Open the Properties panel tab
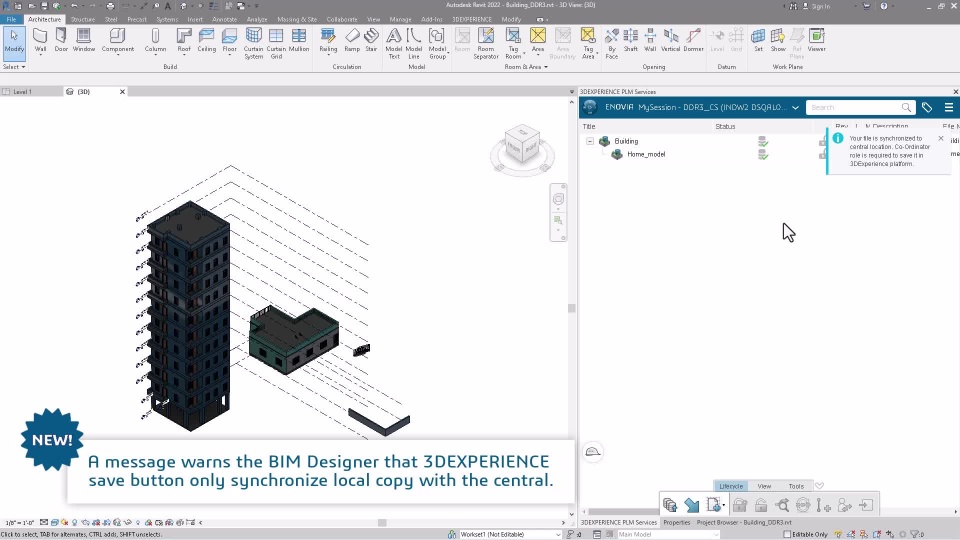Image resolution: width=960 pixels, height=540 pixels. [677, 522]
